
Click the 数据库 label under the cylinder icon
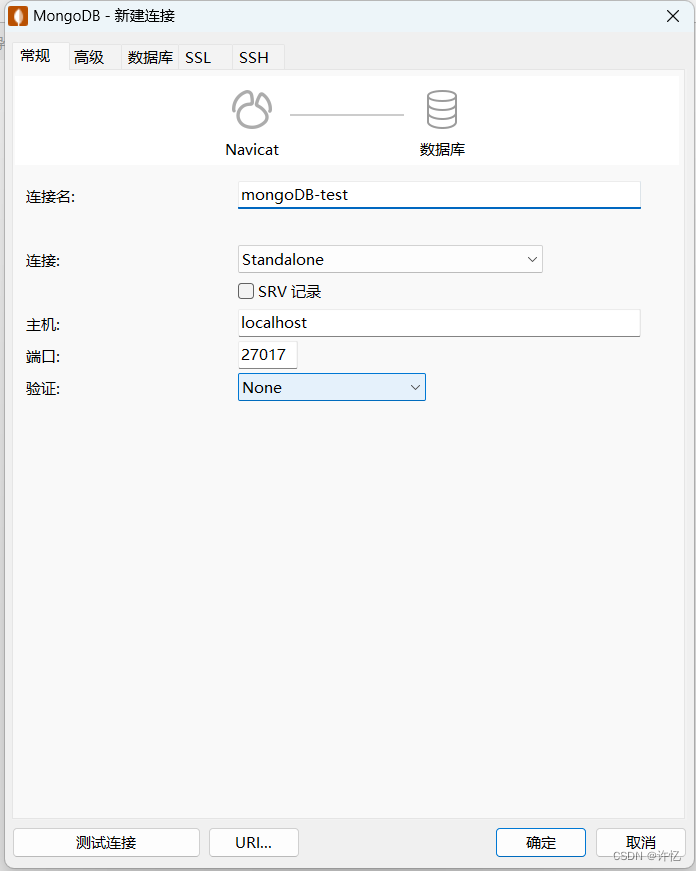pos(442,149)
